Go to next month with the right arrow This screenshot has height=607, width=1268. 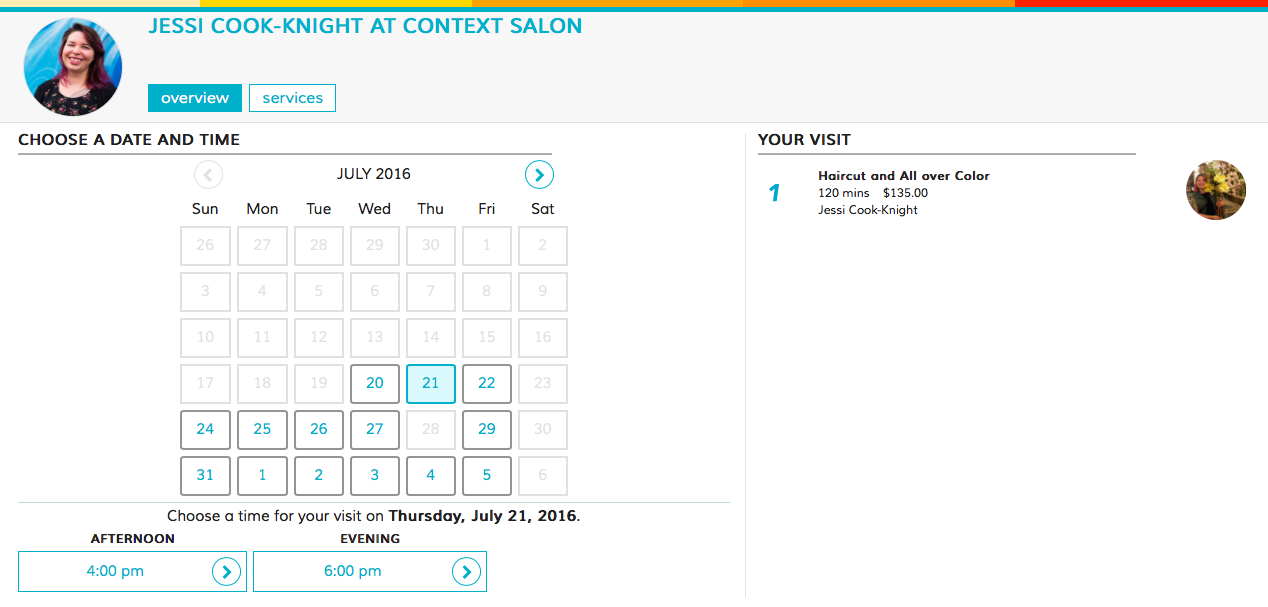tap(539, 175)
